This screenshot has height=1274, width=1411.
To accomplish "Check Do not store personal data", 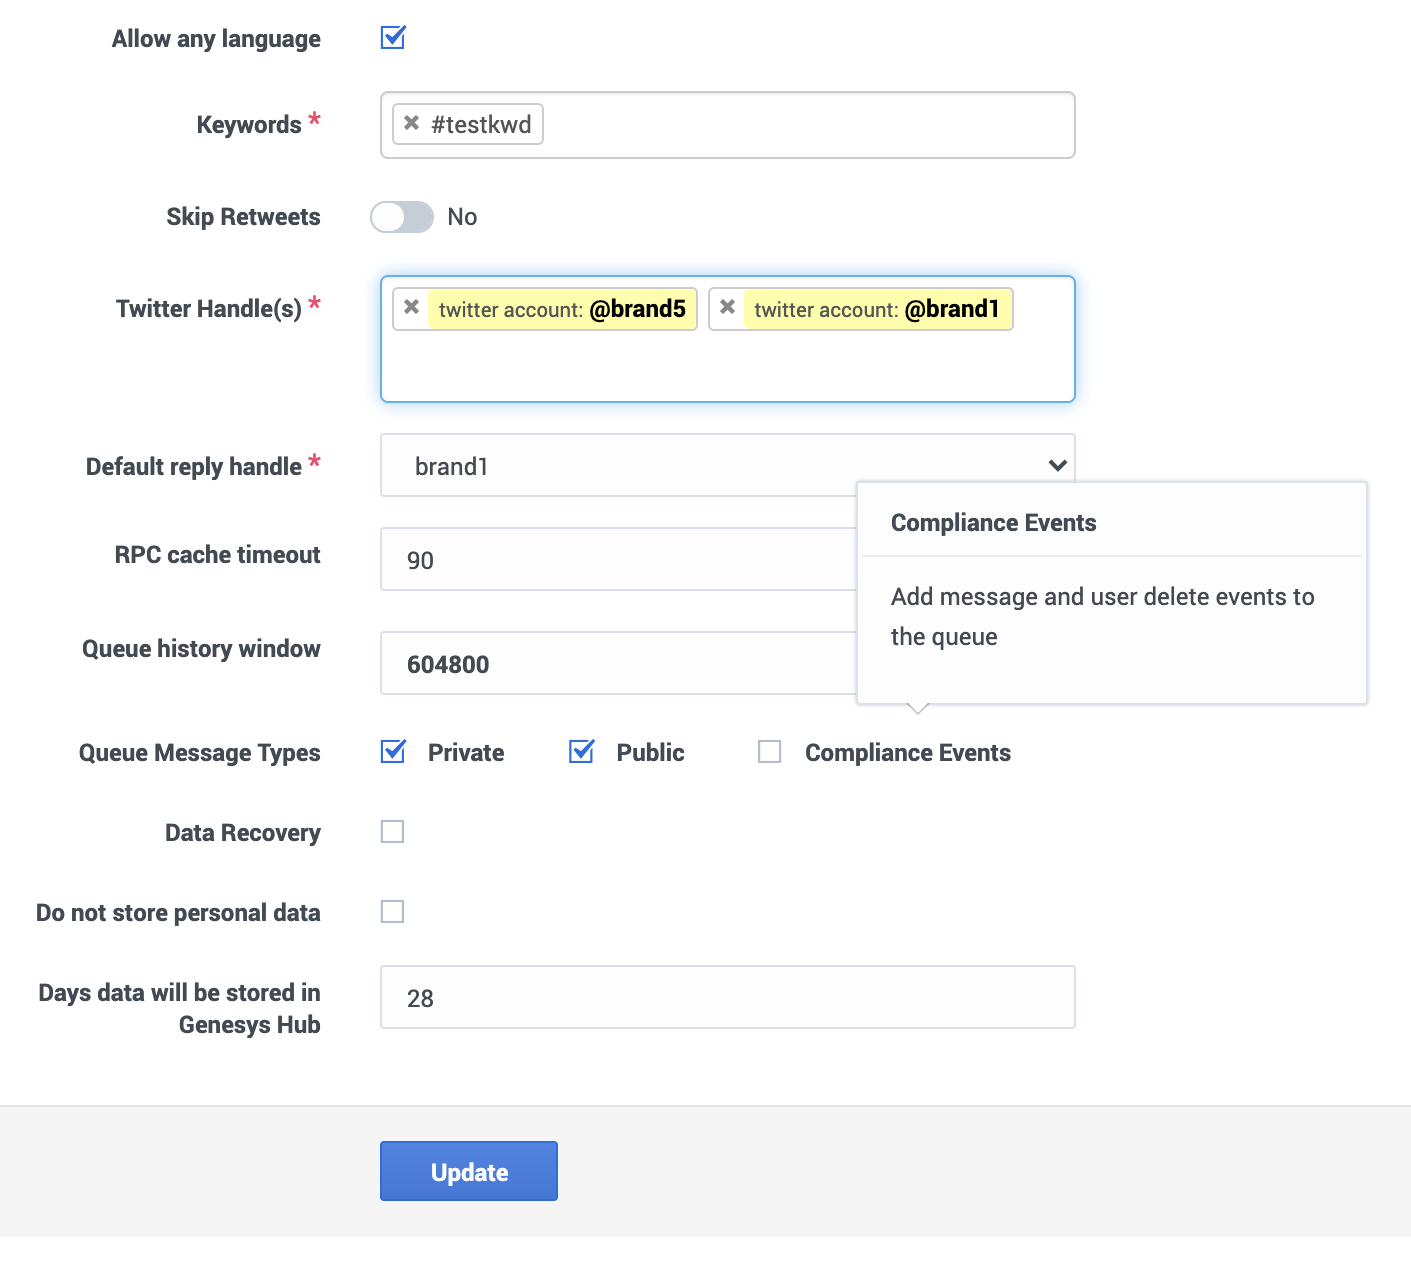I will 393,912.
